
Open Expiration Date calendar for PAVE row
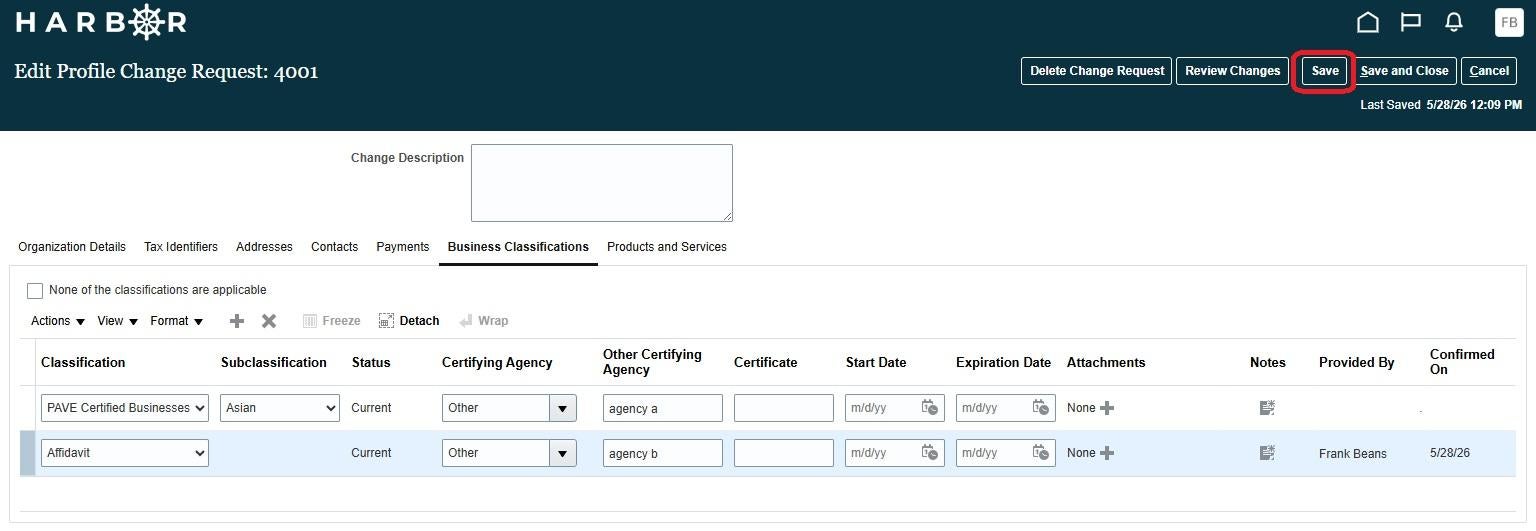coord(1041,408)
